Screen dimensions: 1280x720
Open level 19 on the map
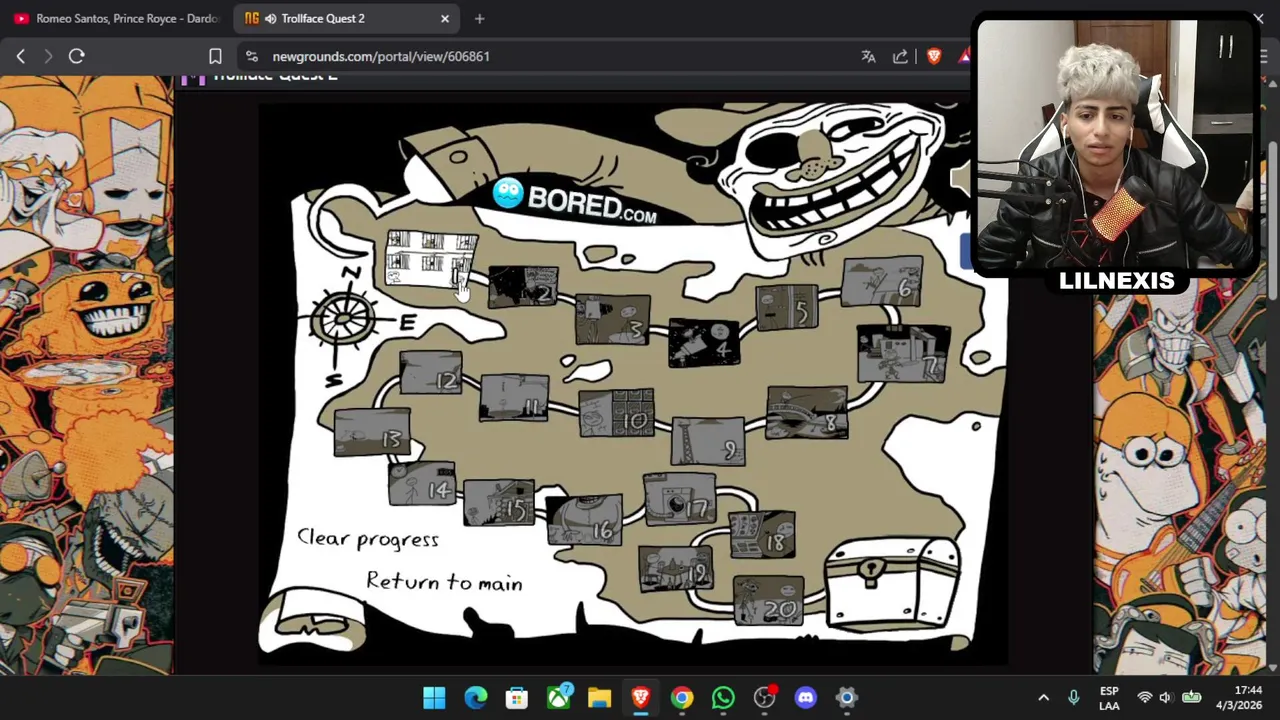coord(676,568)
